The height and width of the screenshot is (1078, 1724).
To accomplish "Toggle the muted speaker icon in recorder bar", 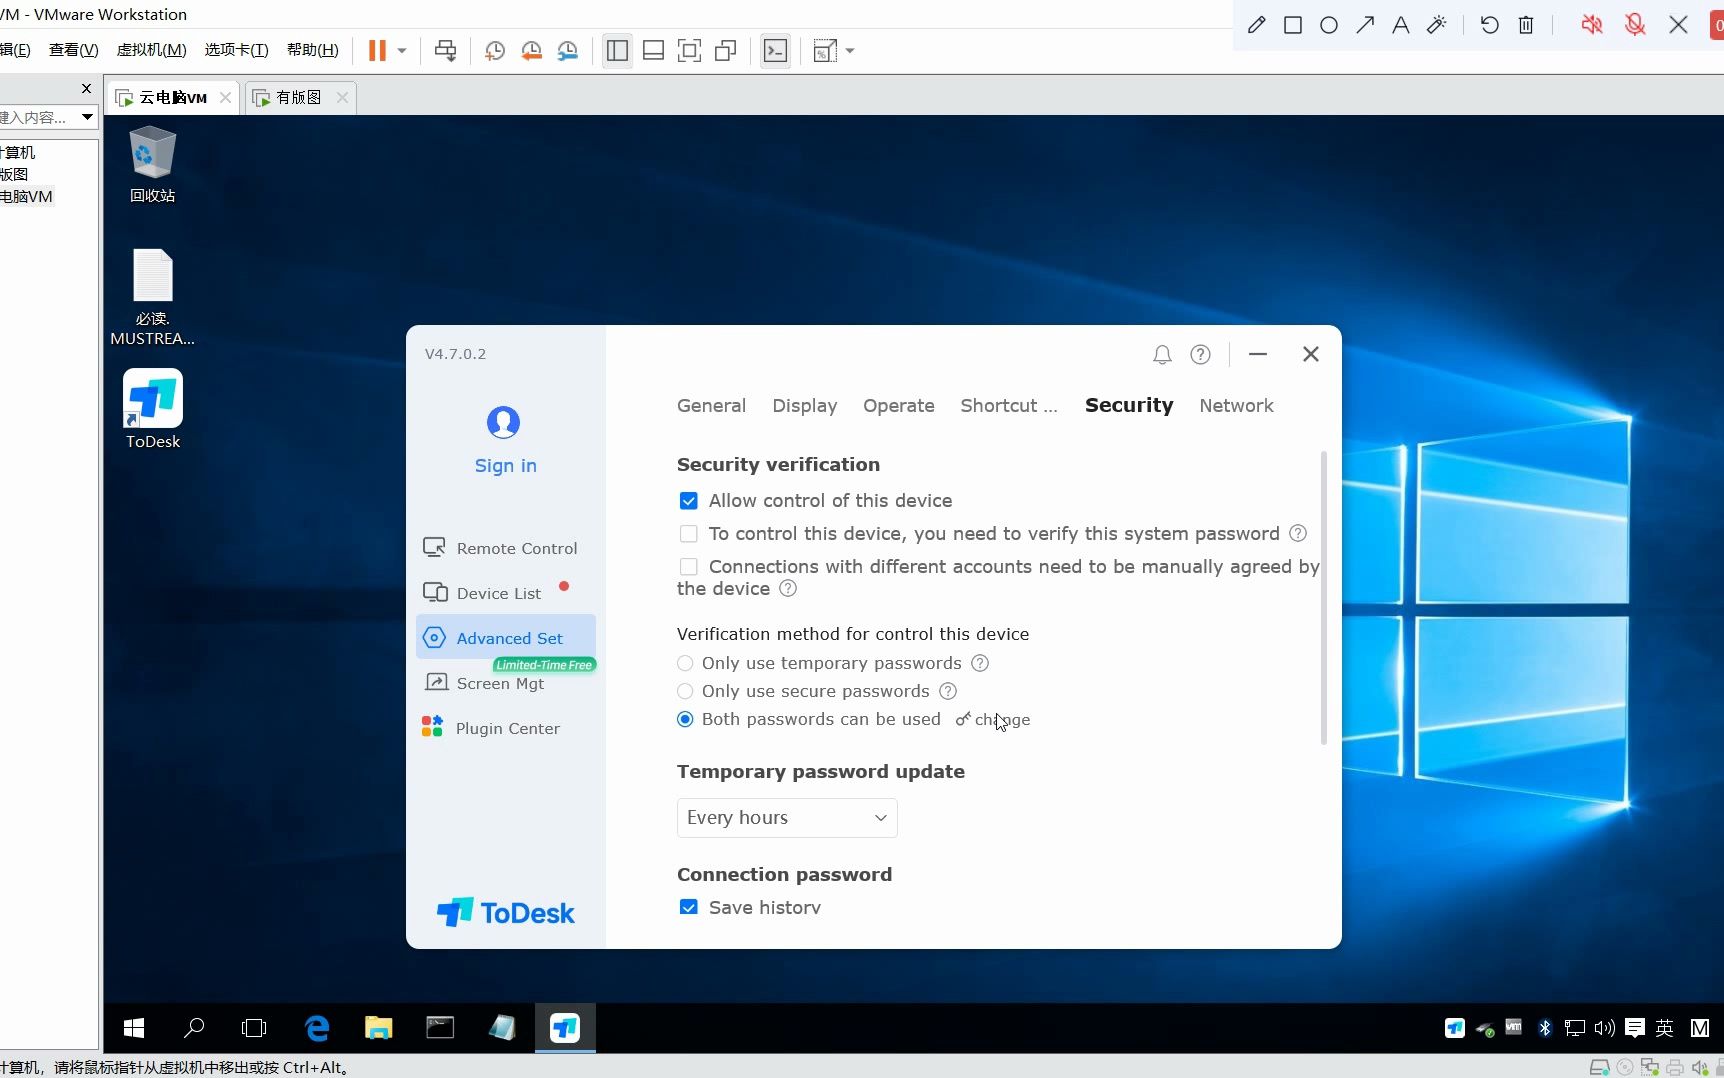I will coord(1592,25).
